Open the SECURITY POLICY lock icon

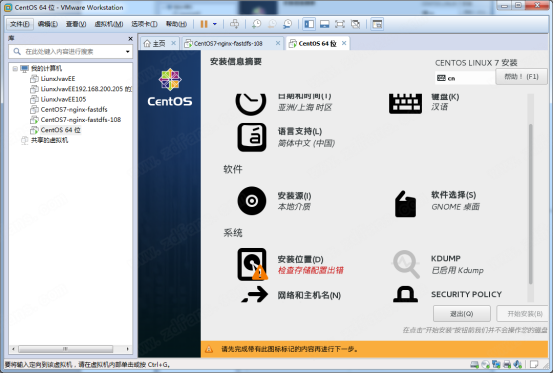(x=406, y=294)
